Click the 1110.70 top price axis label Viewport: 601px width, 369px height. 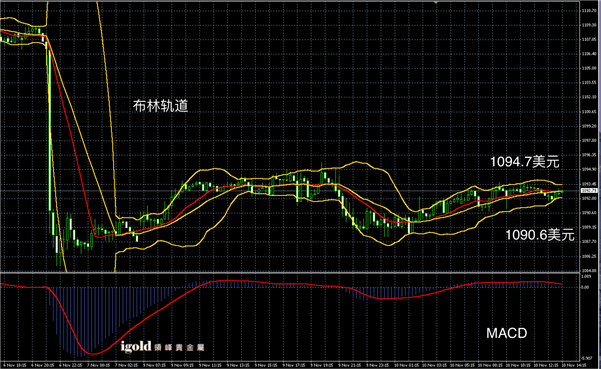coord(589,11)
